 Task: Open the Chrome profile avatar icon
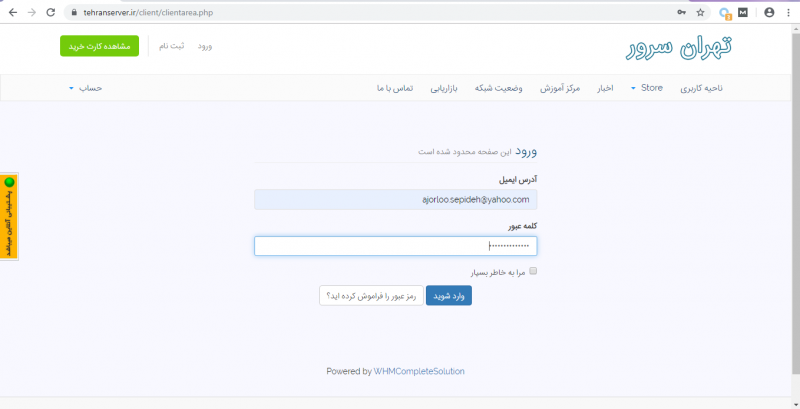click(769, 13)
